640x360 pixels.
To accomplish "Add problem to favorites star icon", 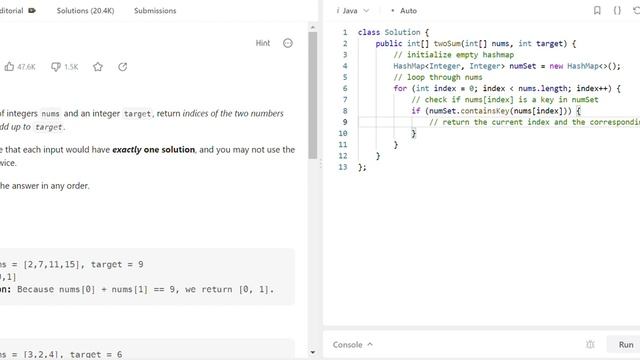I will (x=98, y=67).
